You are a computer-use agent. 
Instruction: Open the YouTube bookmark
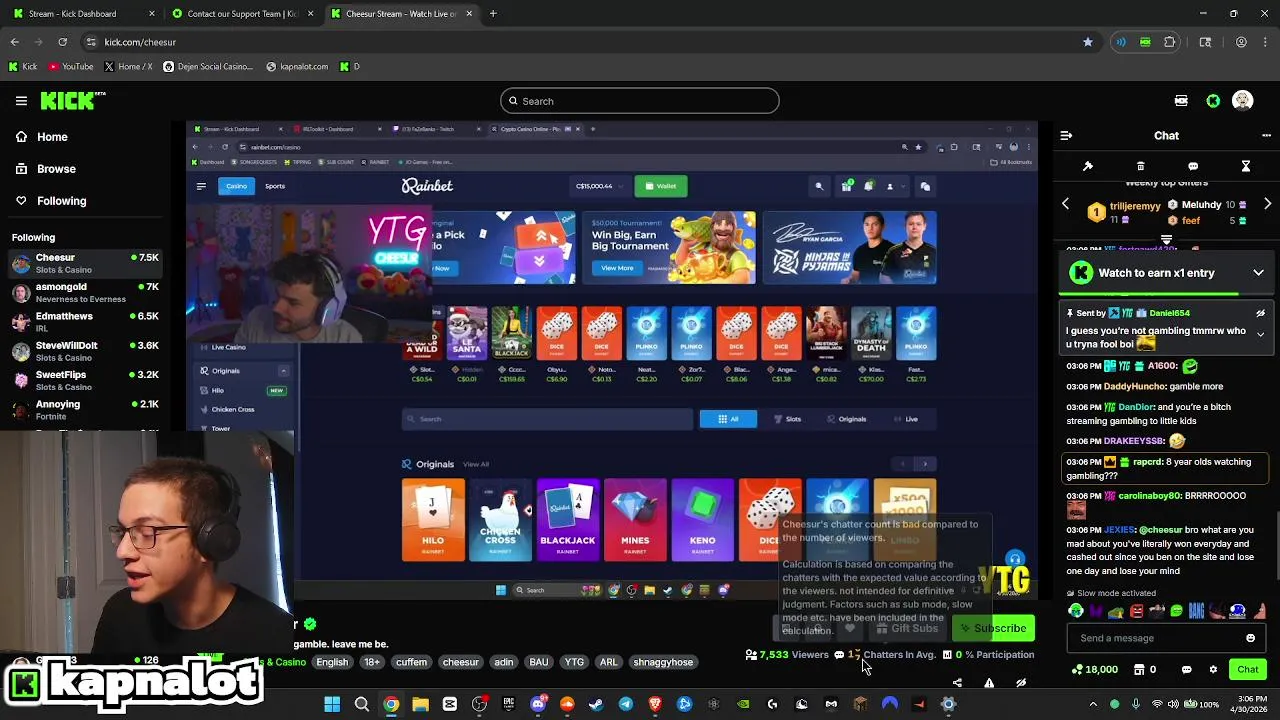coord(71,67)
